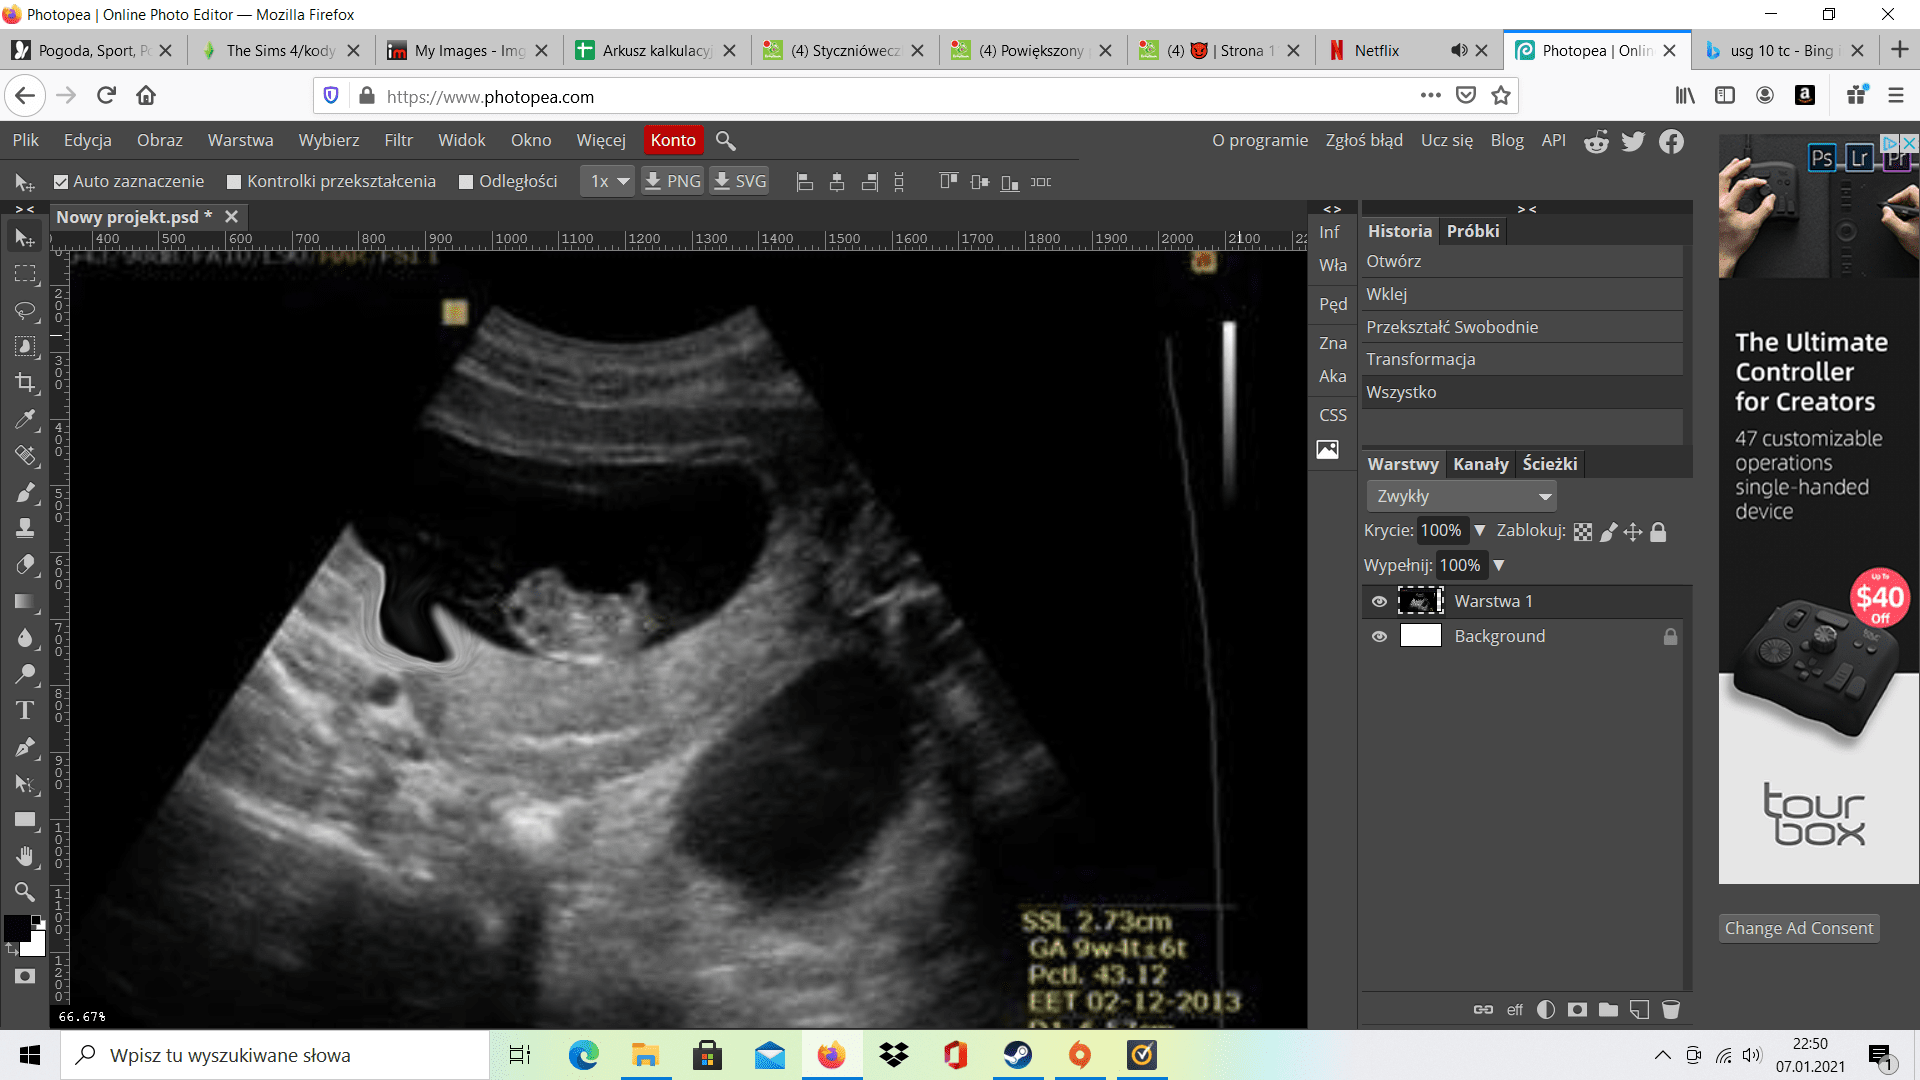Viewport: 1920px width, 1080px height.
Task: Select the Lasso tool
Action: click(25, 311)
